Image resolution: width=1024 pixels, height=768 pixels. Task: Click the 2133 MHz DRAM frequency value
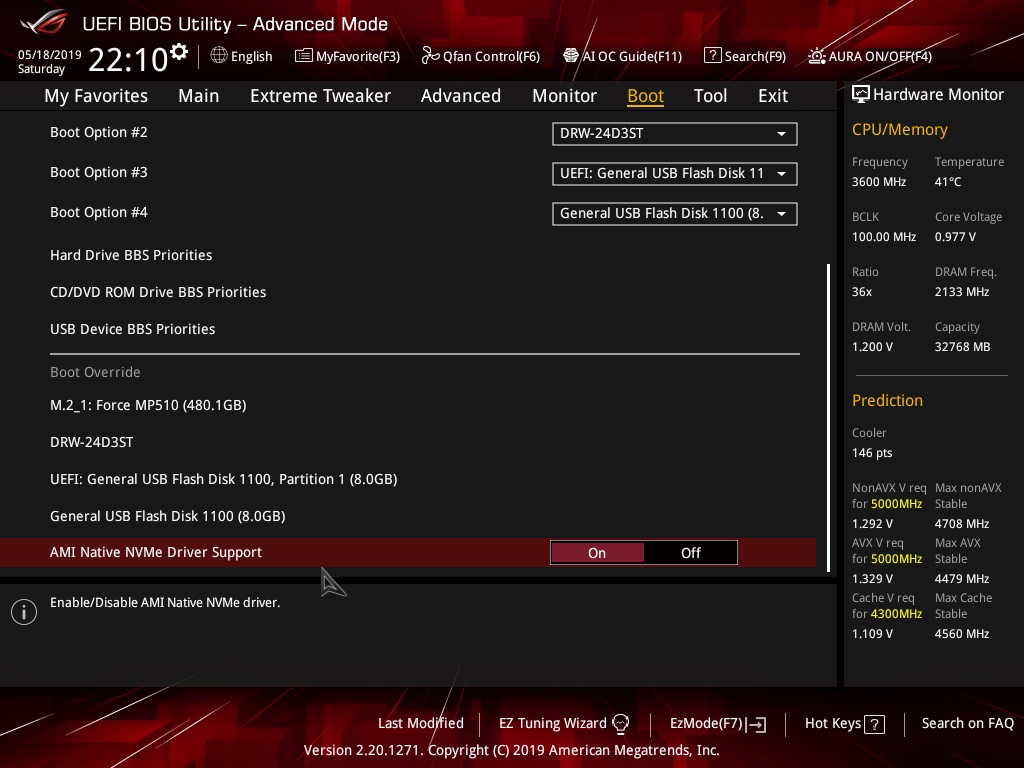coord(961,292)
